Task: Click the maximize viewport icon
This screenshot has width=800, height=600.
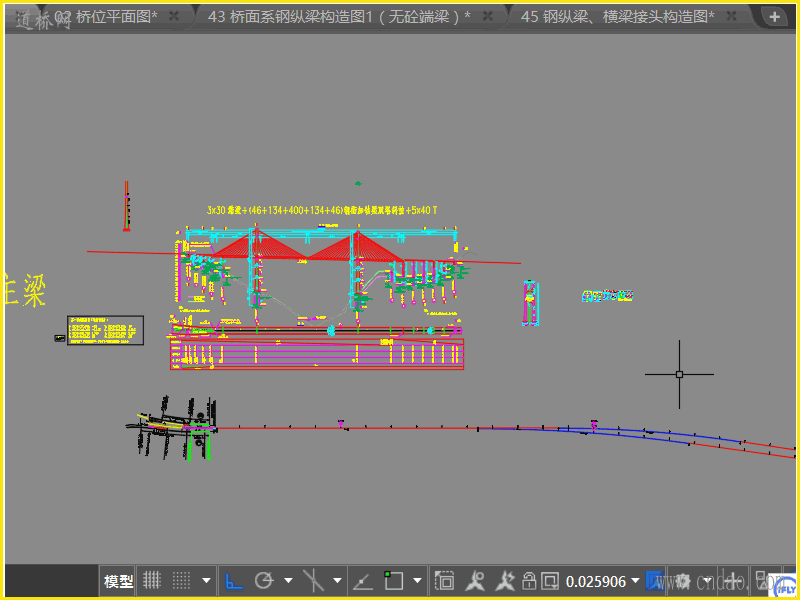Action: point(551,581)
